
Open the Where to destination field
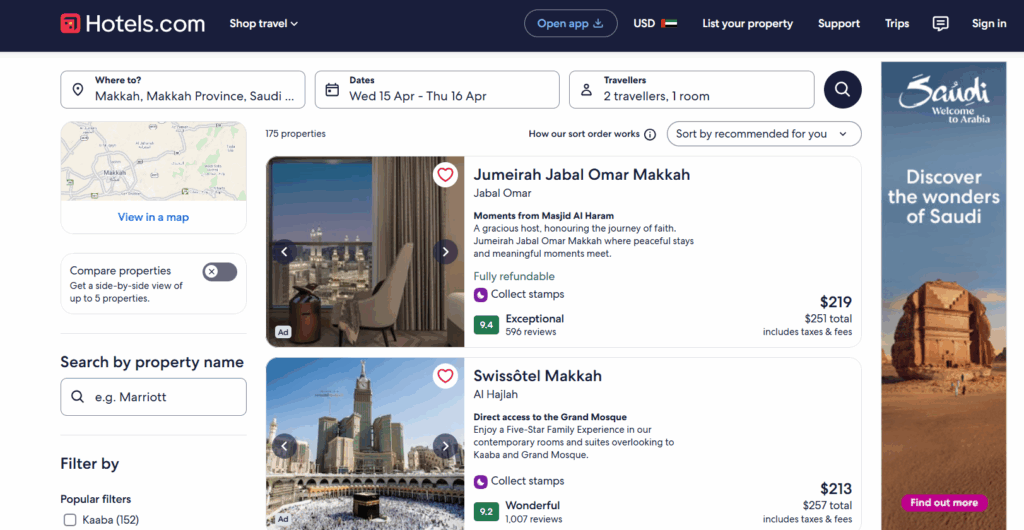tap(183, 89)
